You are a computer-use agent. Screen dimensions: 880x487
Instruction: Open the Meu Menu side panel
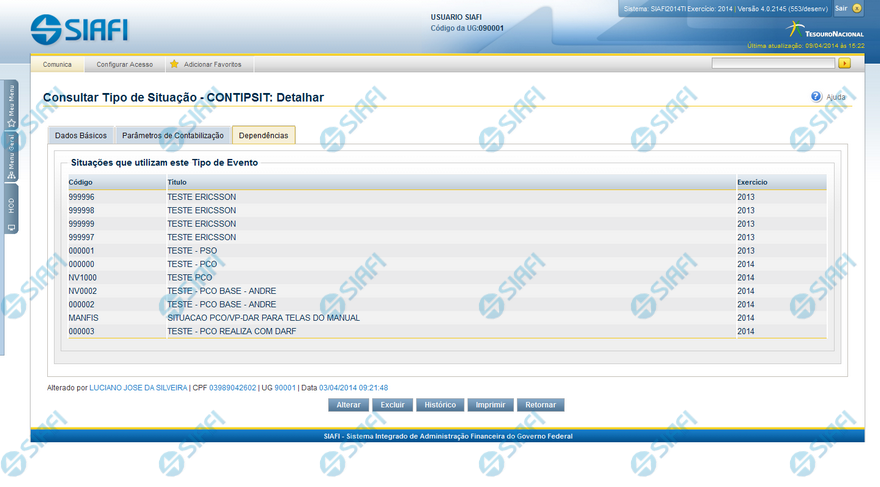pos(11,104)
